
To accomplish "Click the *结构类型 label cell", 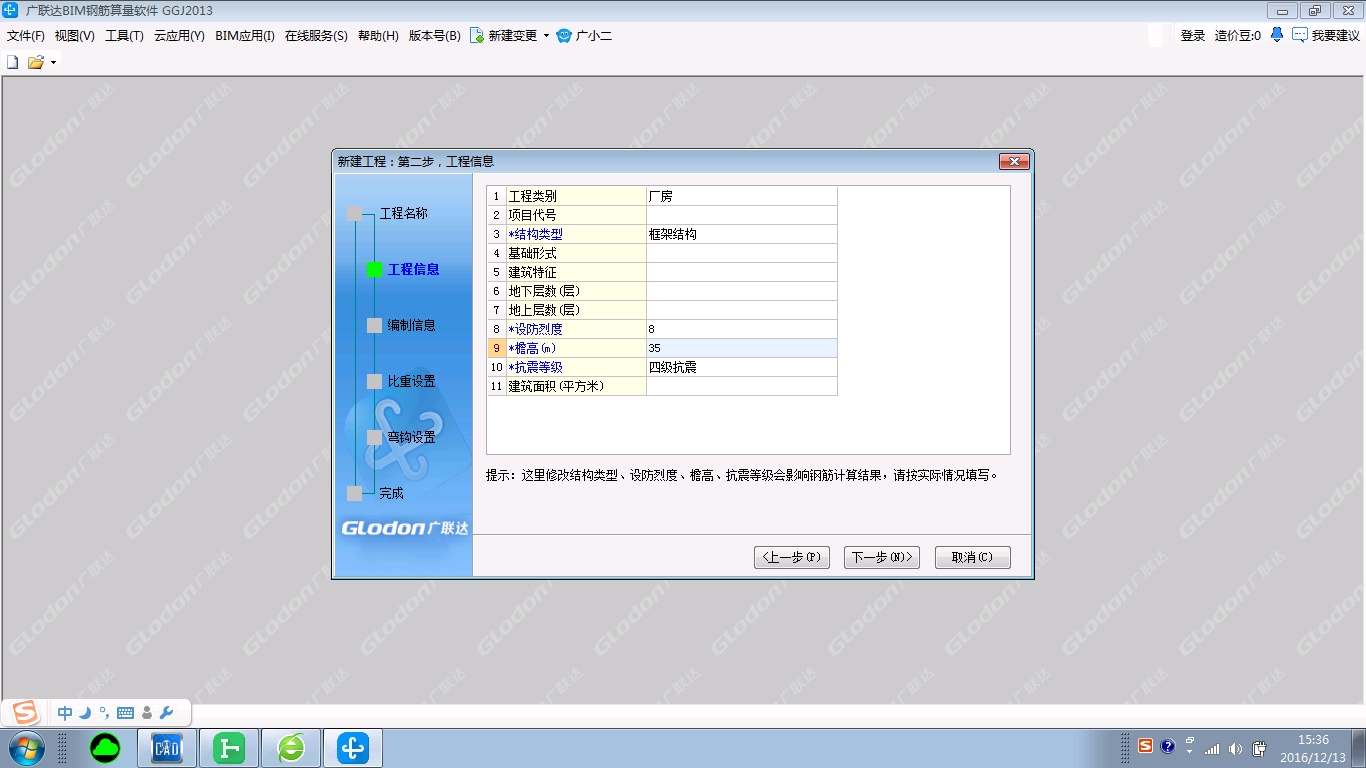I will tap(576, 234).
